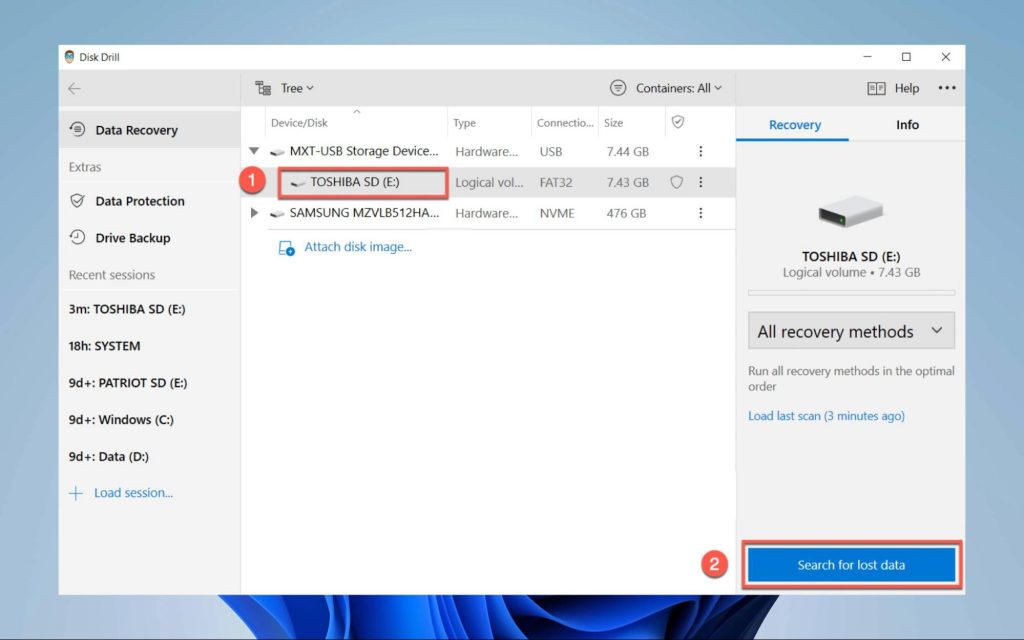
Task: Open the three-dot menu for MXT-USB Storage Device
Action: click(701, 151)
